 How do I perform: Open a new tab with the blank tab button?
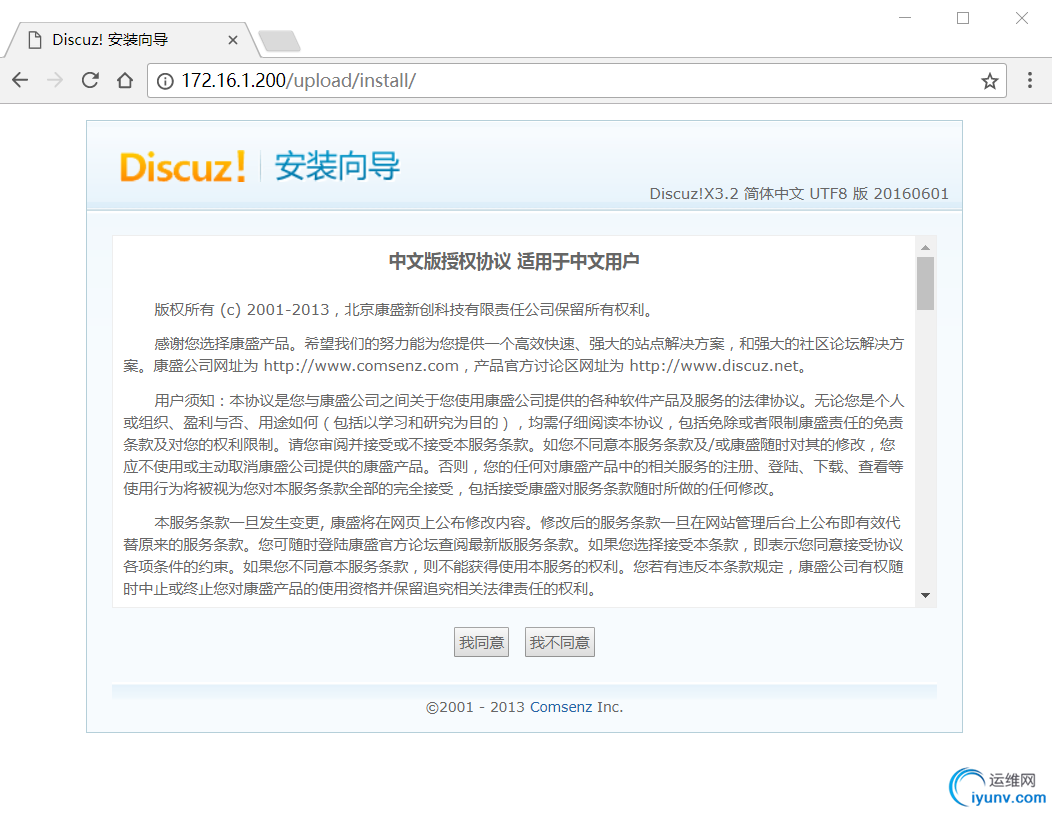[280, 41]
